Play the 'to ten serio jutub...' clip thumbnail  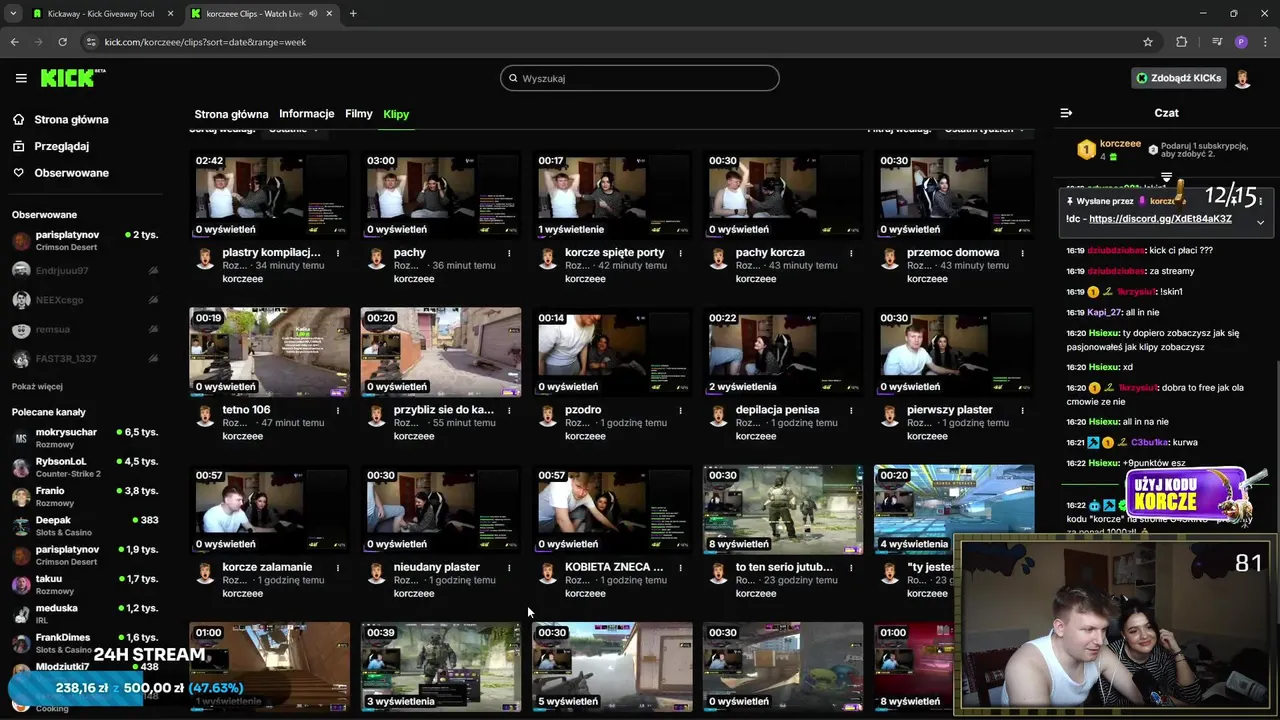pyautogui.click(x=783, y=509)
